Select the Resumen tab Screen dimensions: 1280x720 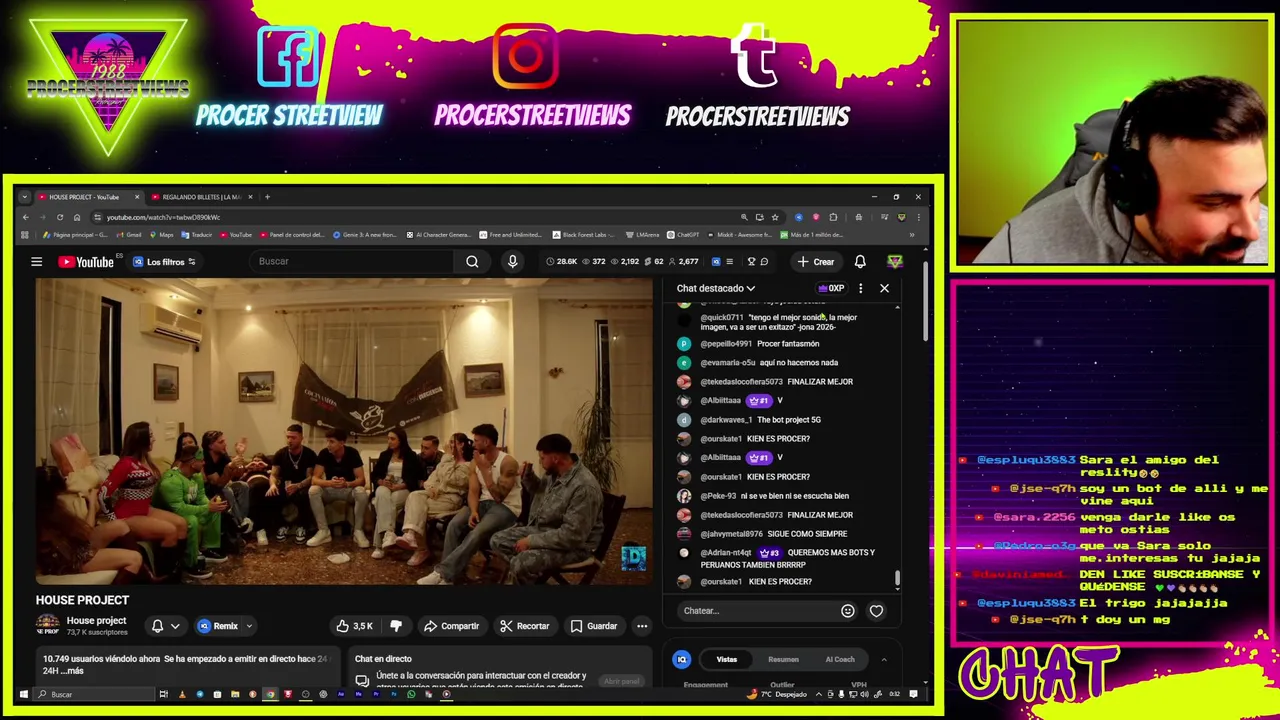pyautogui.click(x=783, y=659)
